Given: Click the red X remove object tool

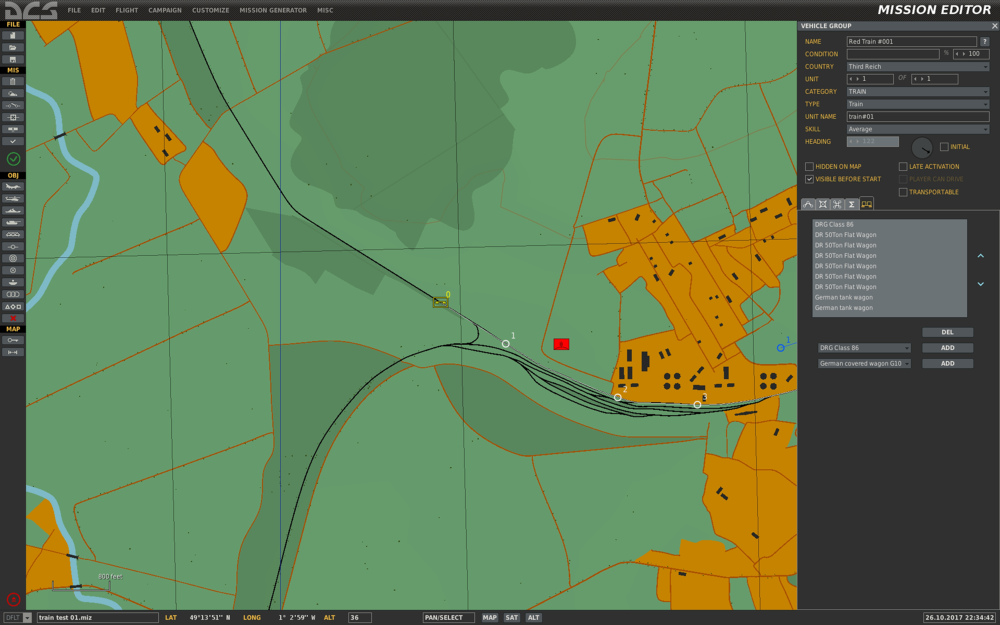Looking at the screenshot, I should 13,318.
